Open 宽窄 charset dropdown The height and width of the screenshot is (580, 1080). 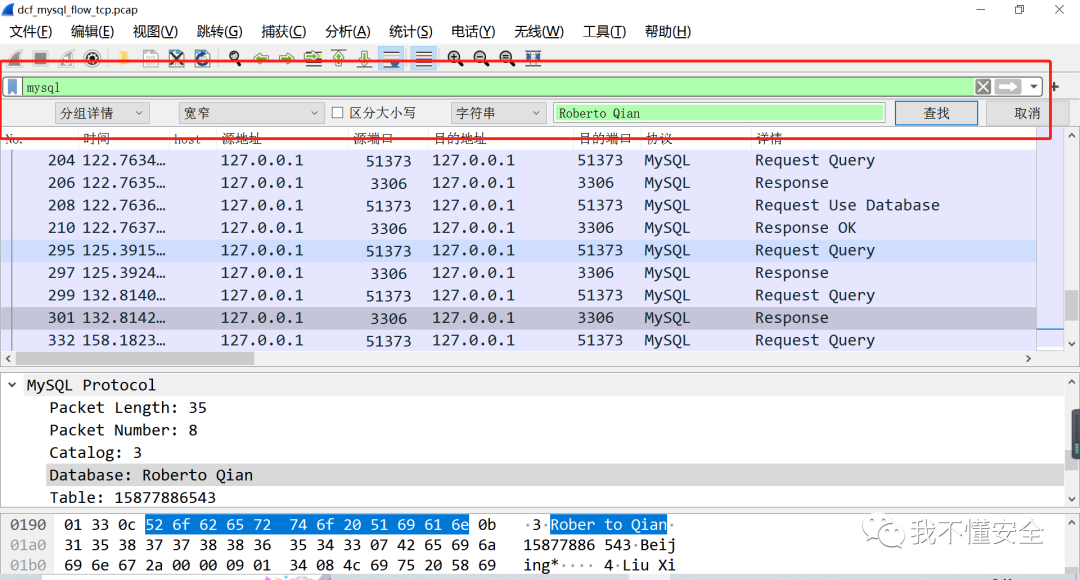coord(251,113)
